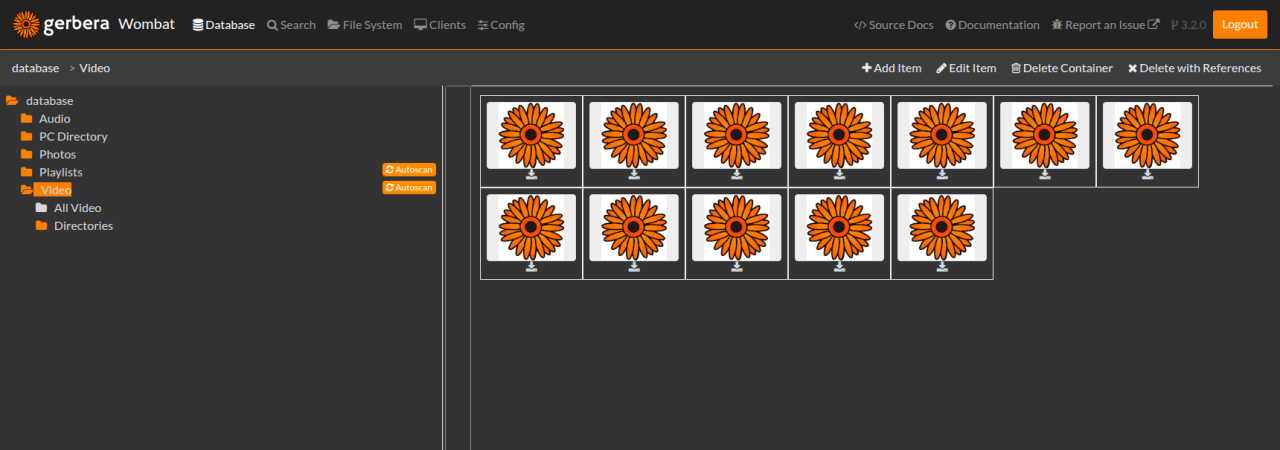Open the Documentation link
This screenshot has width=1280, height=450.
pos(994,25)
